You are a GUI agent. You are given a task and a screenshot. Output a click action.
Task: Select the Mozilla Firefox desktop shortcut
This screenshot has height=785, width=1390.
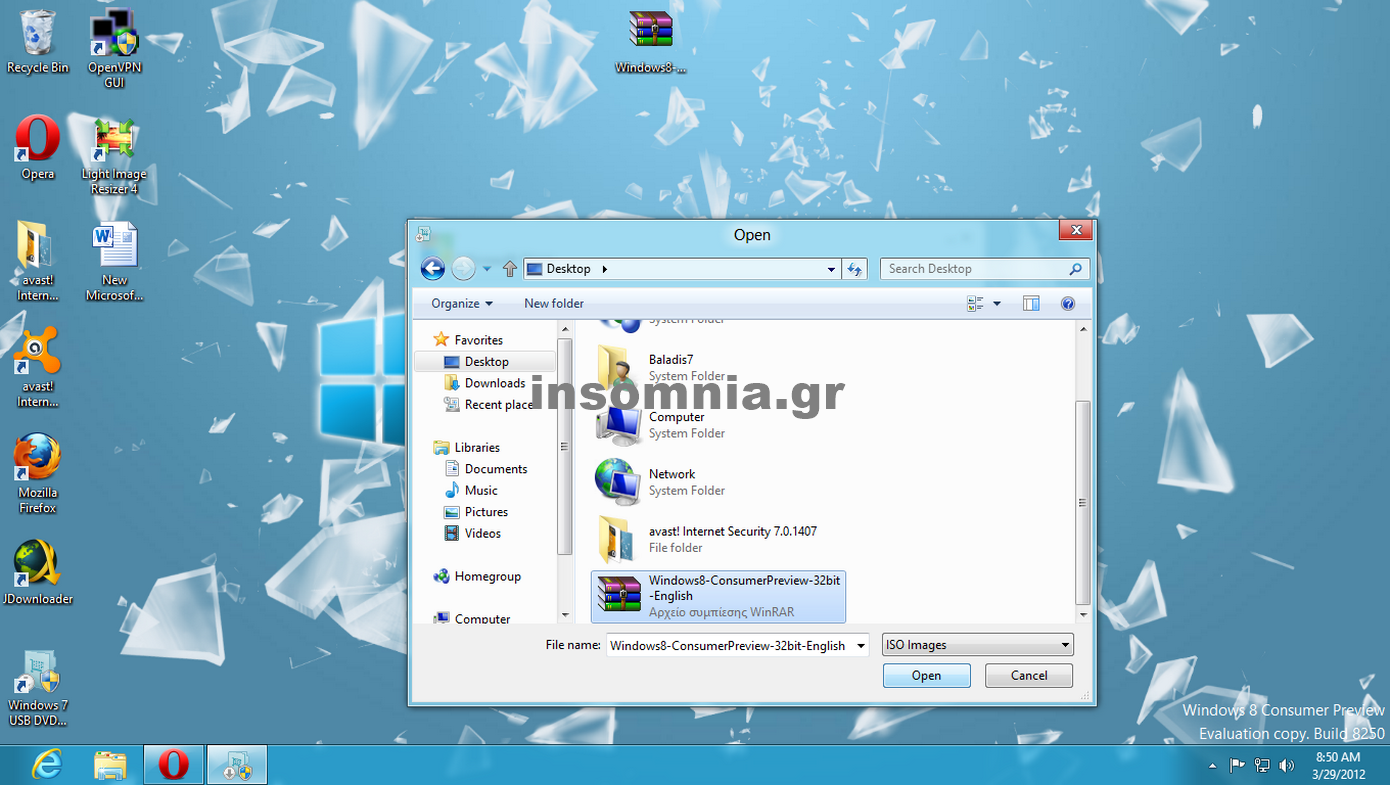(38, 473)
